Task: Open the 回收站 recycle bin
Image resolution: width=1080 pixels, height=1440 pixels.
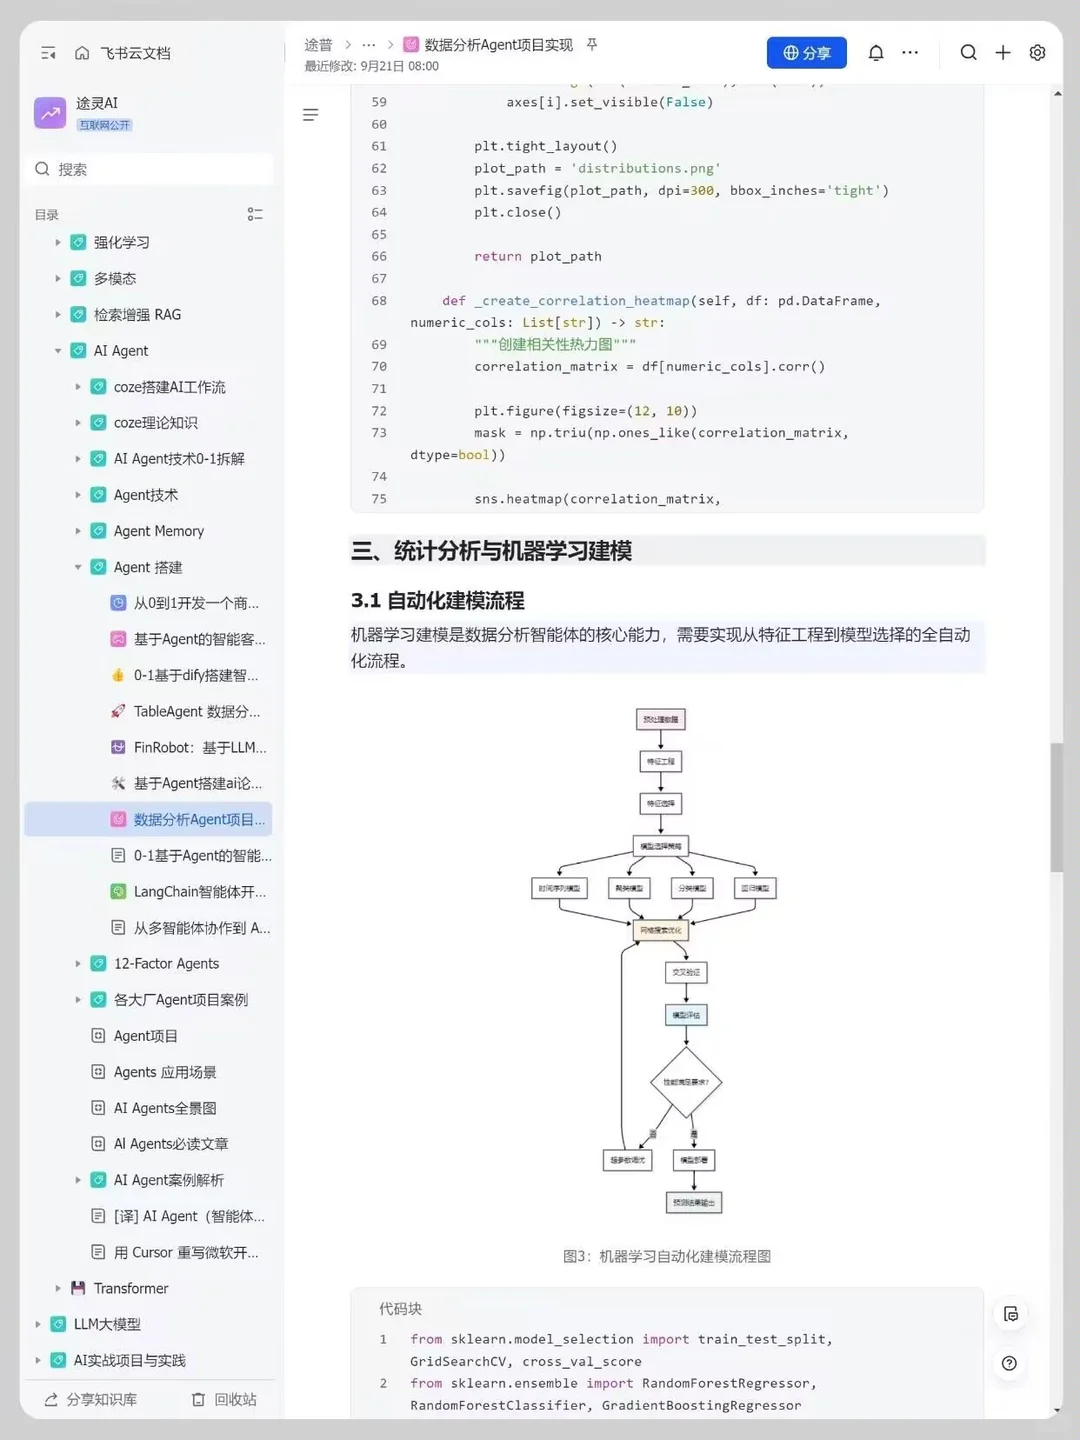Action: point(225,1400)
